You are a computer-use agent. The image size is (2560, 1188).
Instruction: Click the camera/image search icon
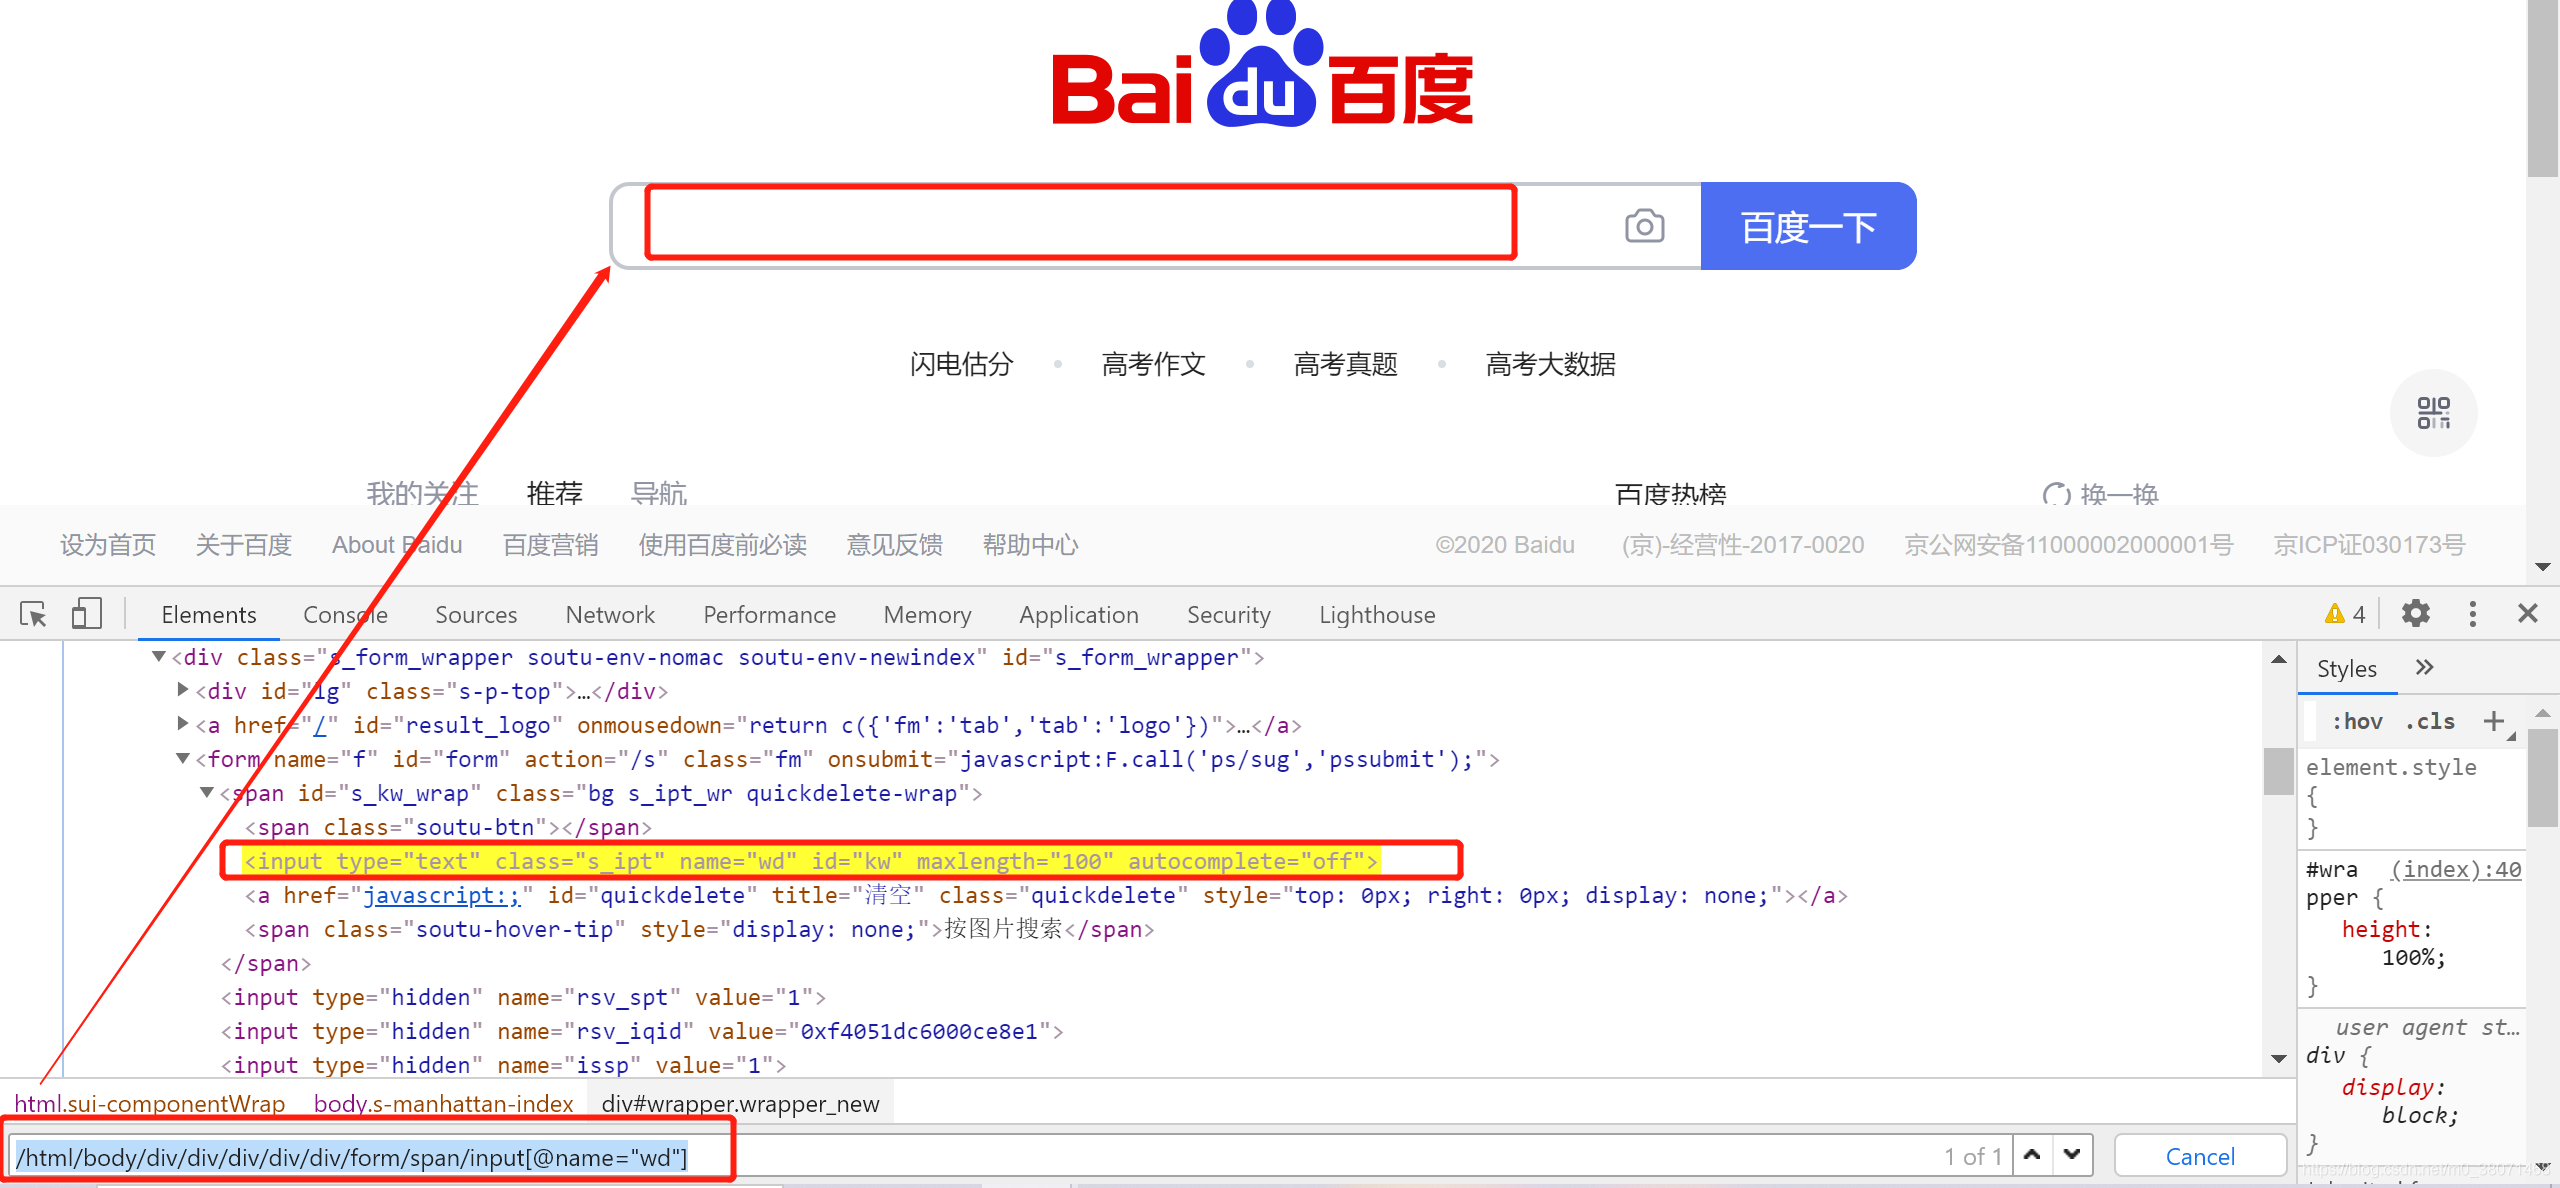pyautogui.click(x=1642, y=227)
